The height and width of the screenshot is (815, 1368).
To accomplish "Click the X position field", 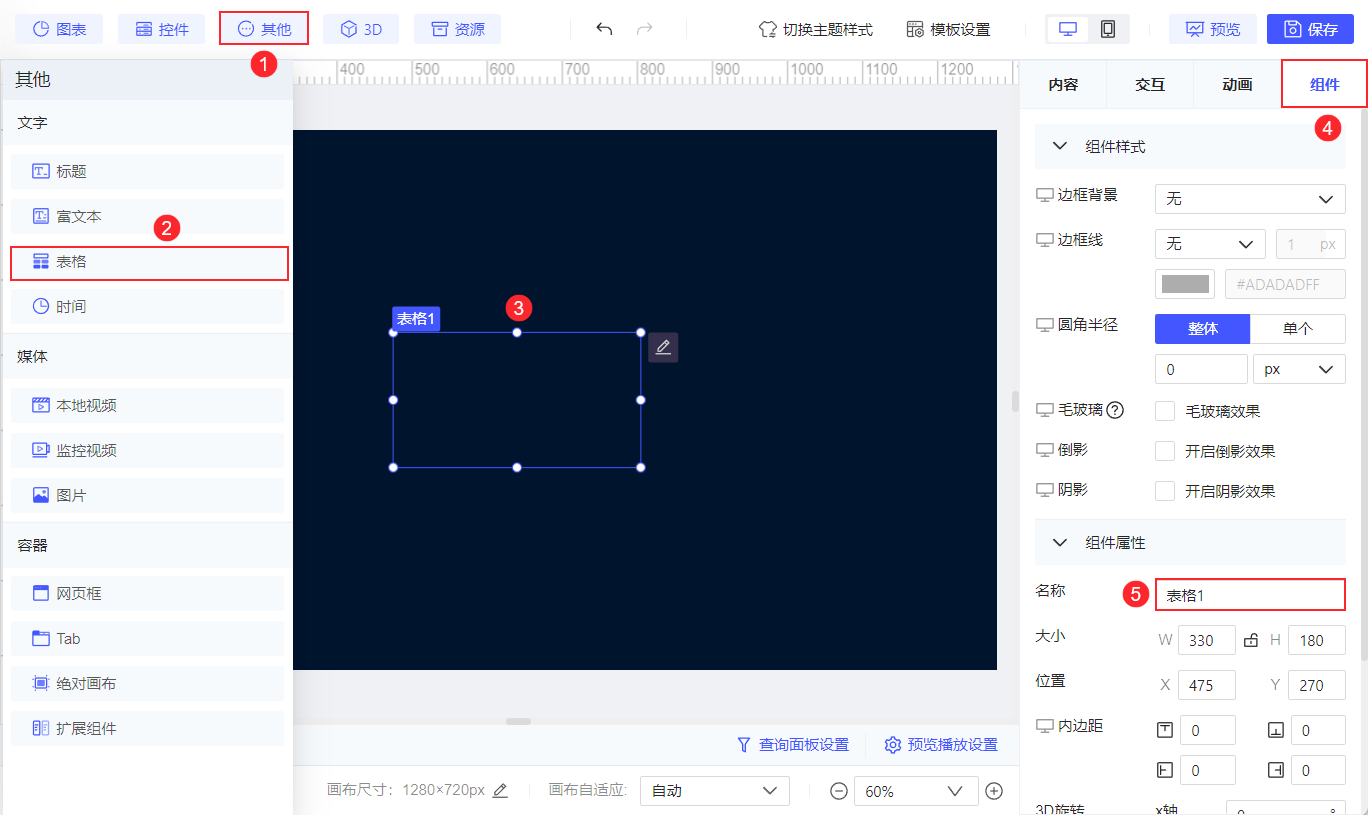I will 1207,685.
